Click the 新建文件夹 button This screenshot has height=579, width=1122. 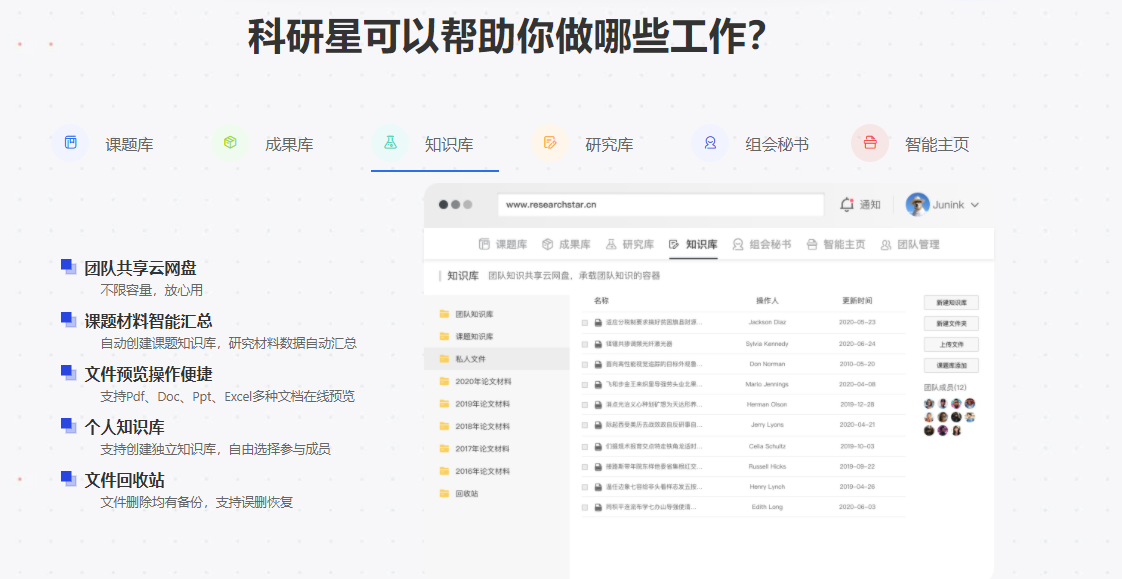pyautogui.click(x=951, y=323)
